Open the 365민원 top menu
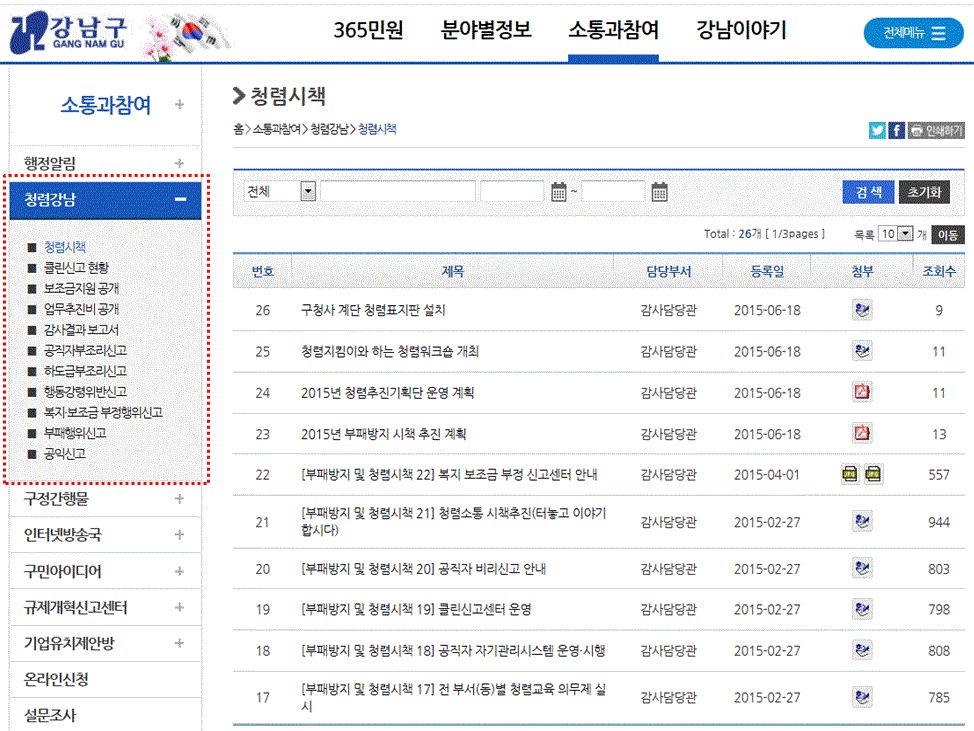The width and height of the screenshot is (974, 731). [x=368, y=31]
